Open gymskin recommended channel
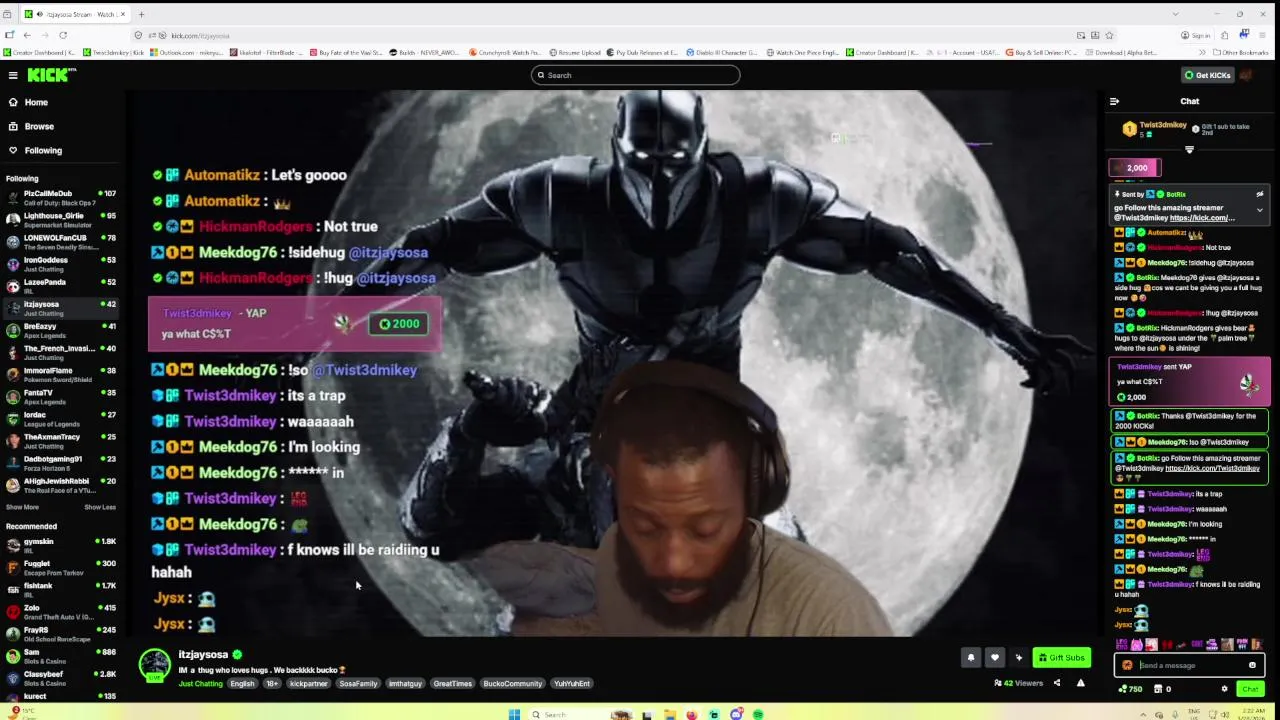The width and height of the screenshot is (1280, 720). coord(60,545)
